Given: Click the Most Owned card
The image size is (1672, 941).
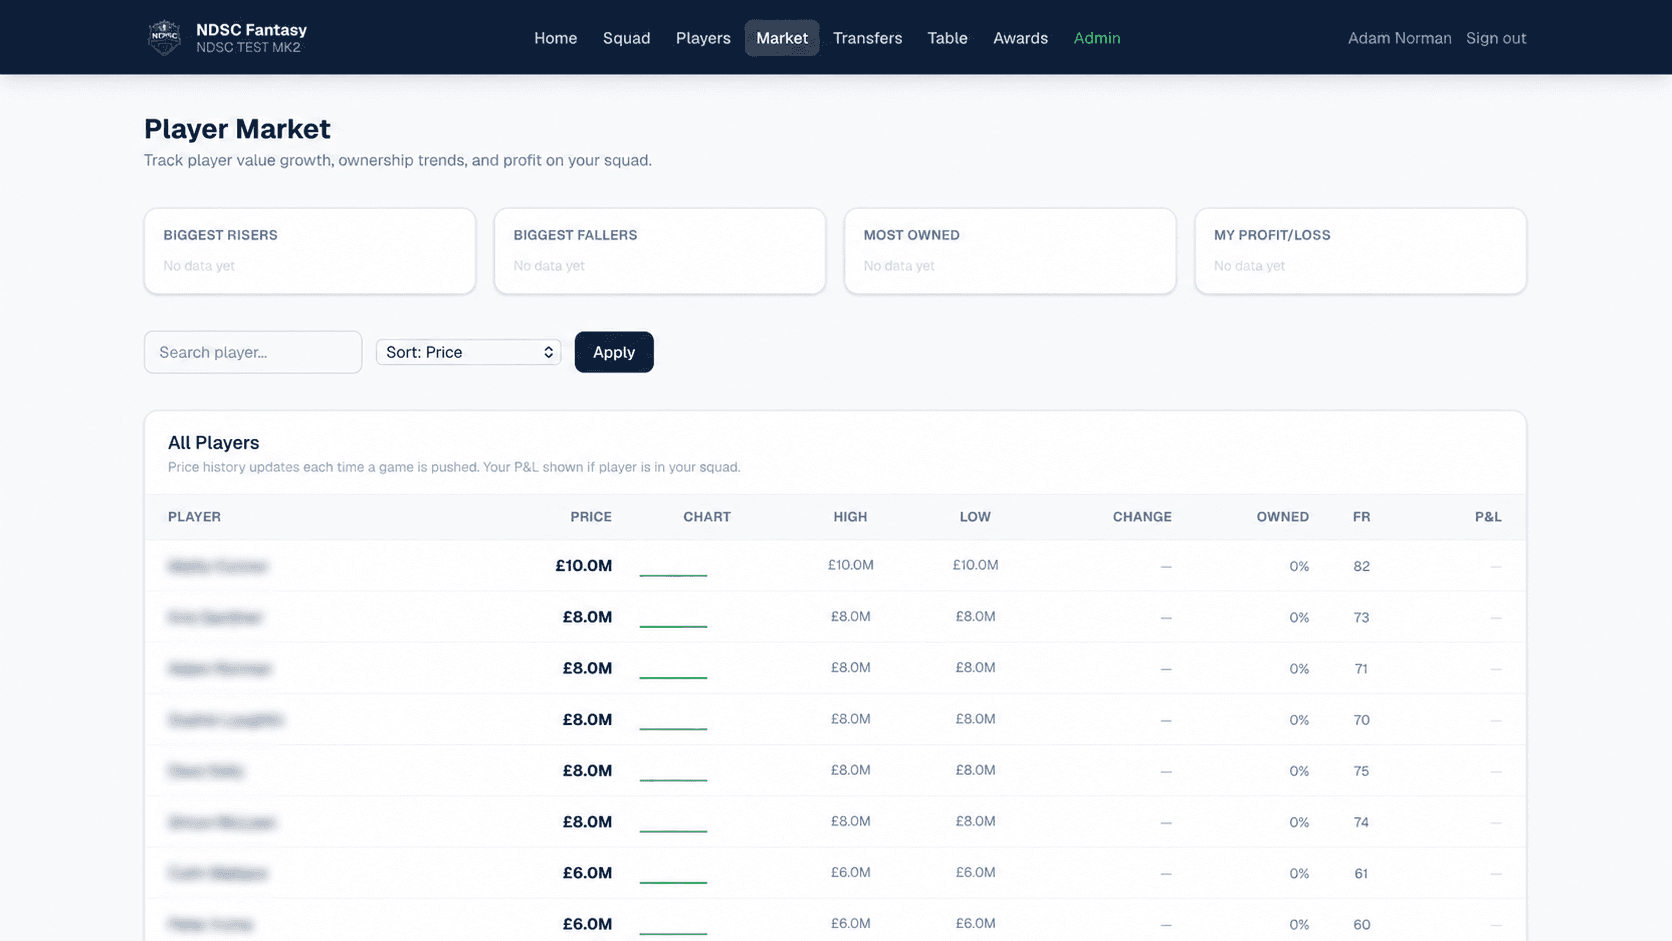Looking at the screenshot, I should (1010, 251).
